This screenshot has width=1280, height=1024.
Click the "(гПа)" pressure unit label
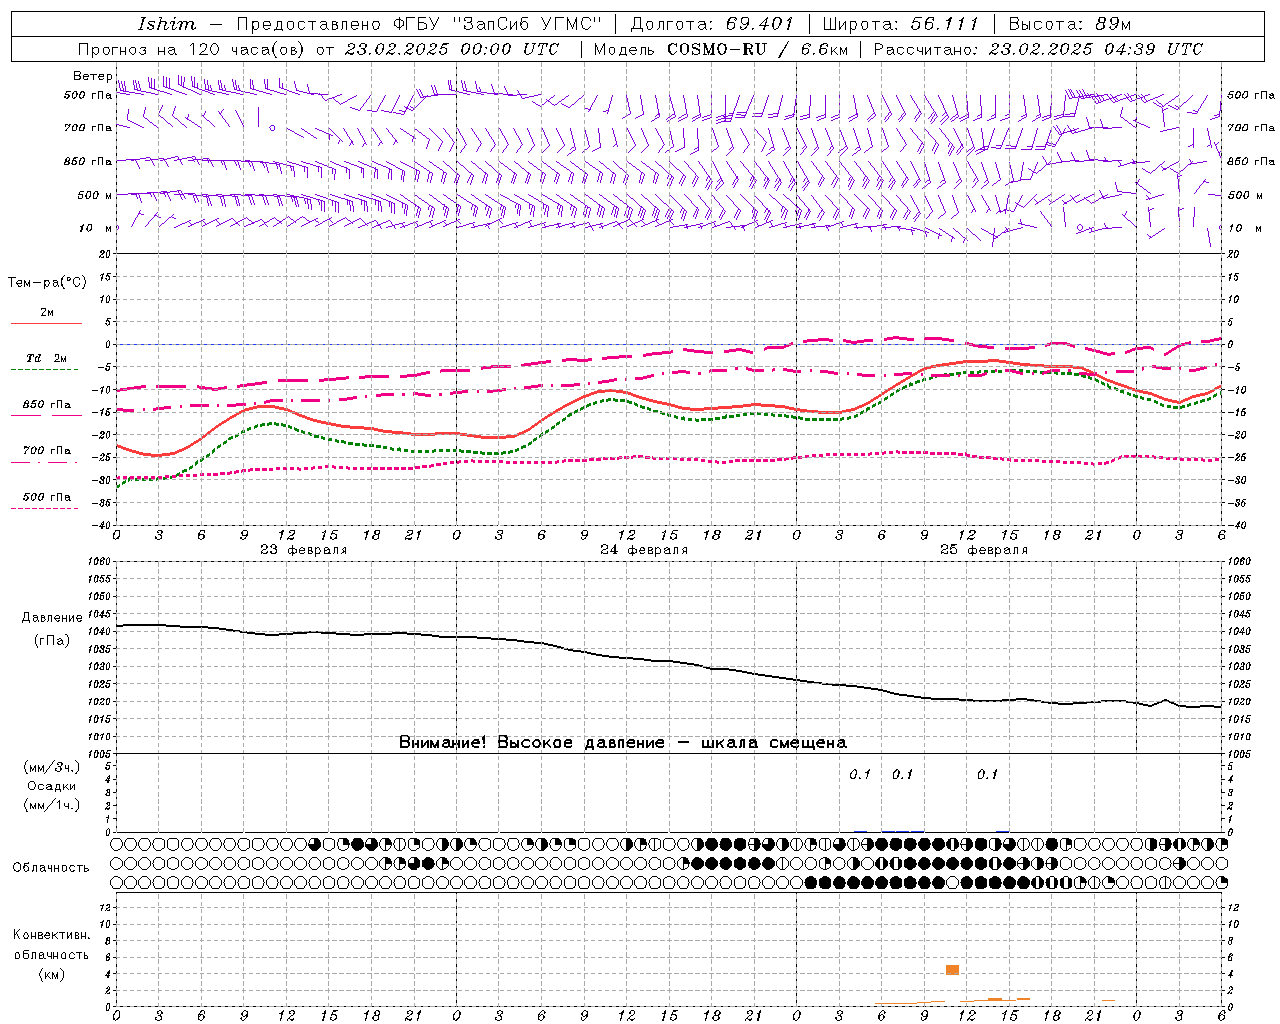[52, 640]
